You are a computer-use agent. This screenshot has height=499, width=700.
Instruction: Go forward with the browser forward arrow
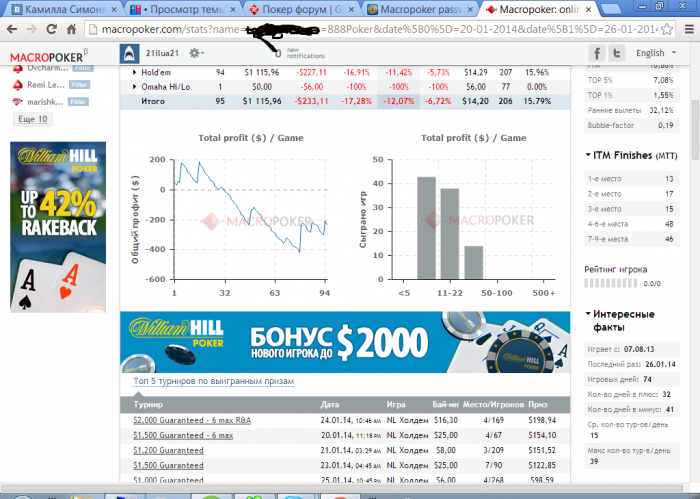point(32,29)
